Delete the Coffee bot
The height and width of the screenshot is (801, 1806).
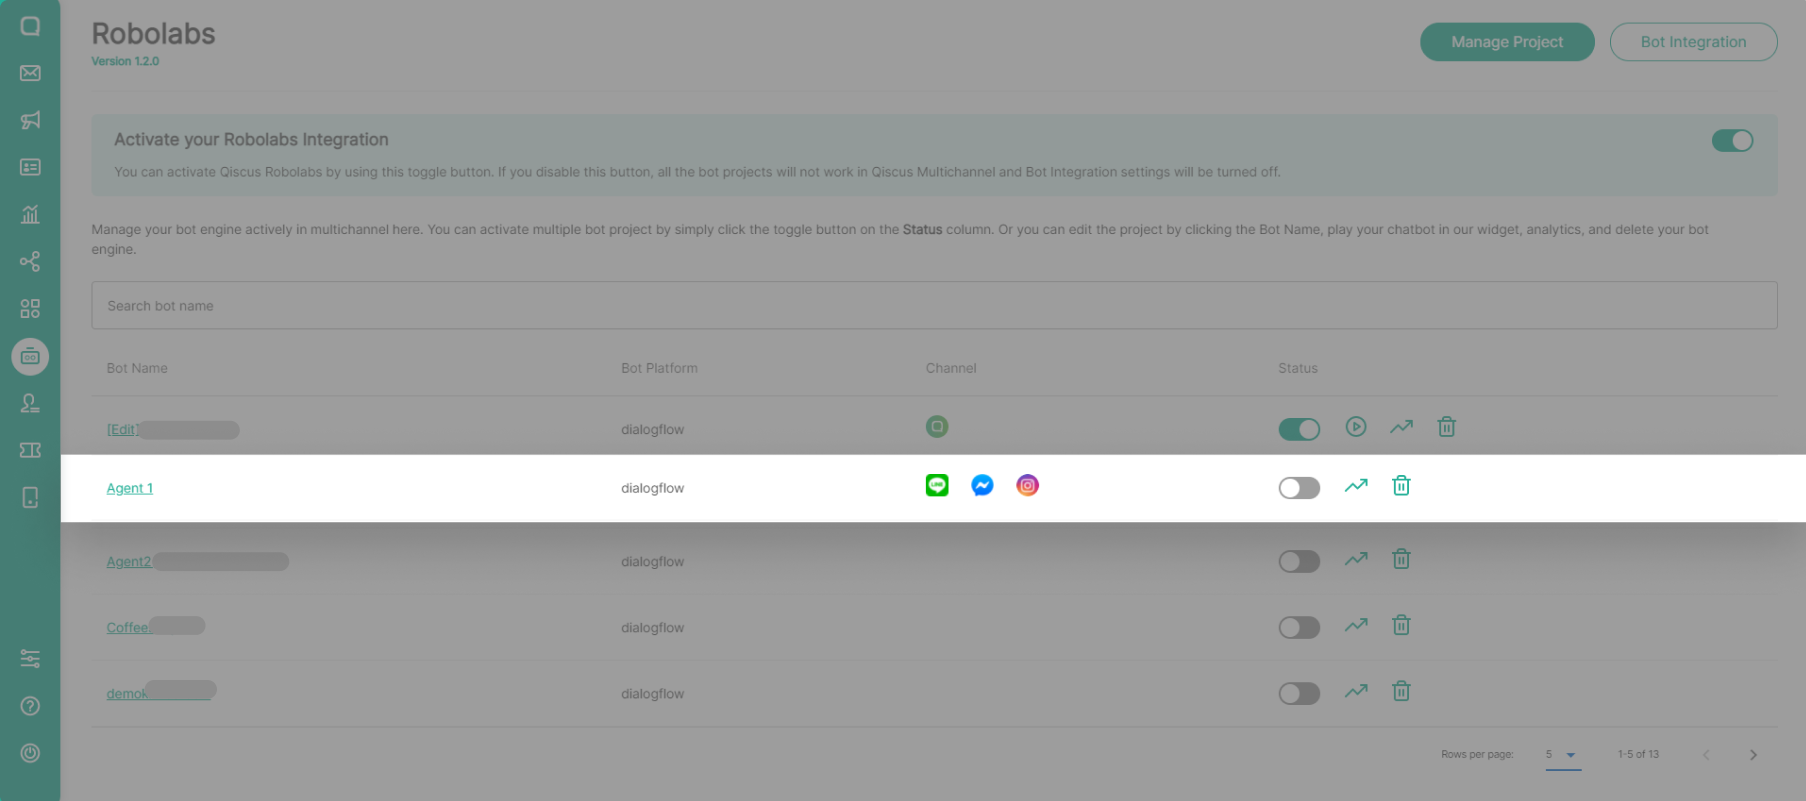coord(1401,626)
